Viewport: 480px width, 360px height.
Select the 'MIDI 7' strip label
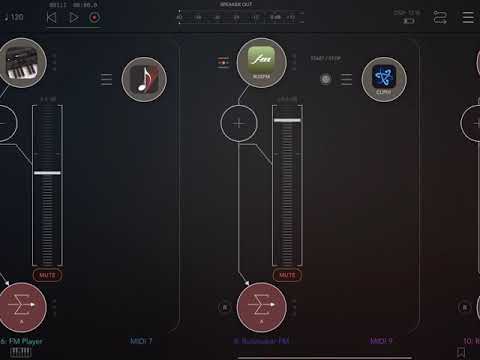(141, 341)
